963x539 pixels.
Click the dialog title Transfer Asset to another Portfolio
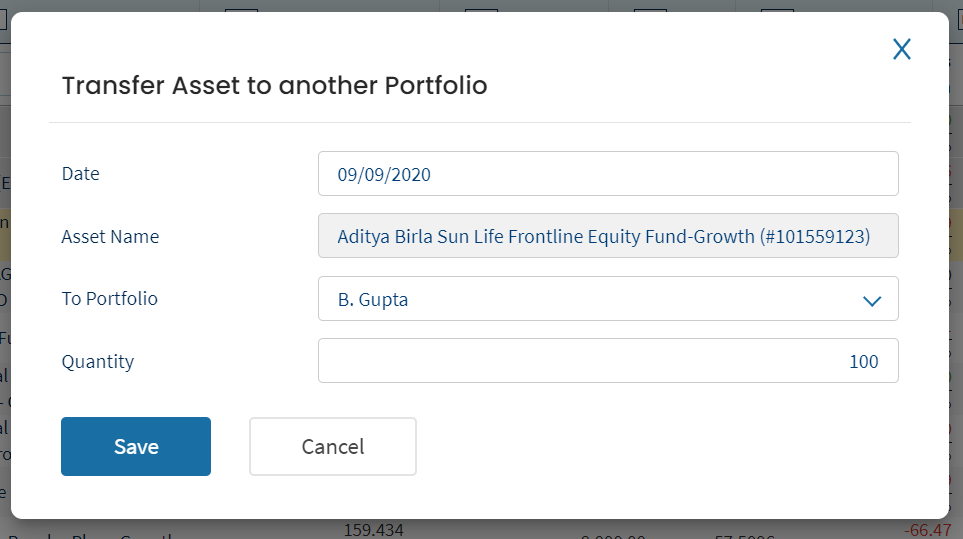274,86
